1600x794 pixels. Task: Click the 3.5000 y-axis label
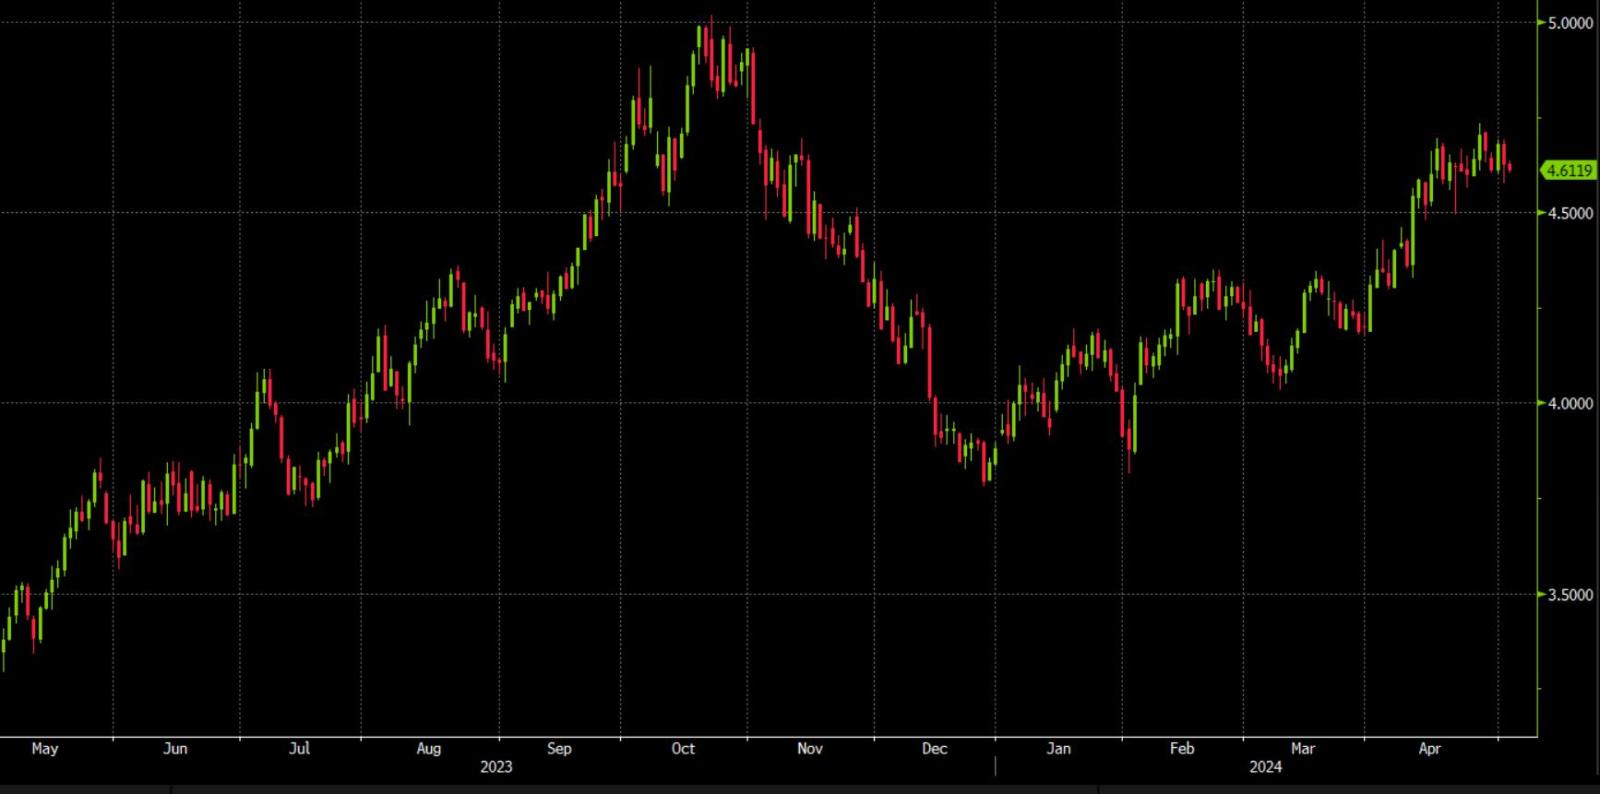(1570, 595)
